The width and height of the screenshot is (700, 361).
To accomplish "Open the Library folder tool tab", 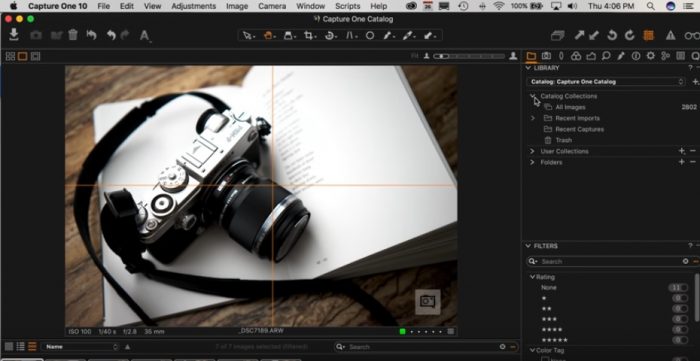I will click(x=531, y=56).
